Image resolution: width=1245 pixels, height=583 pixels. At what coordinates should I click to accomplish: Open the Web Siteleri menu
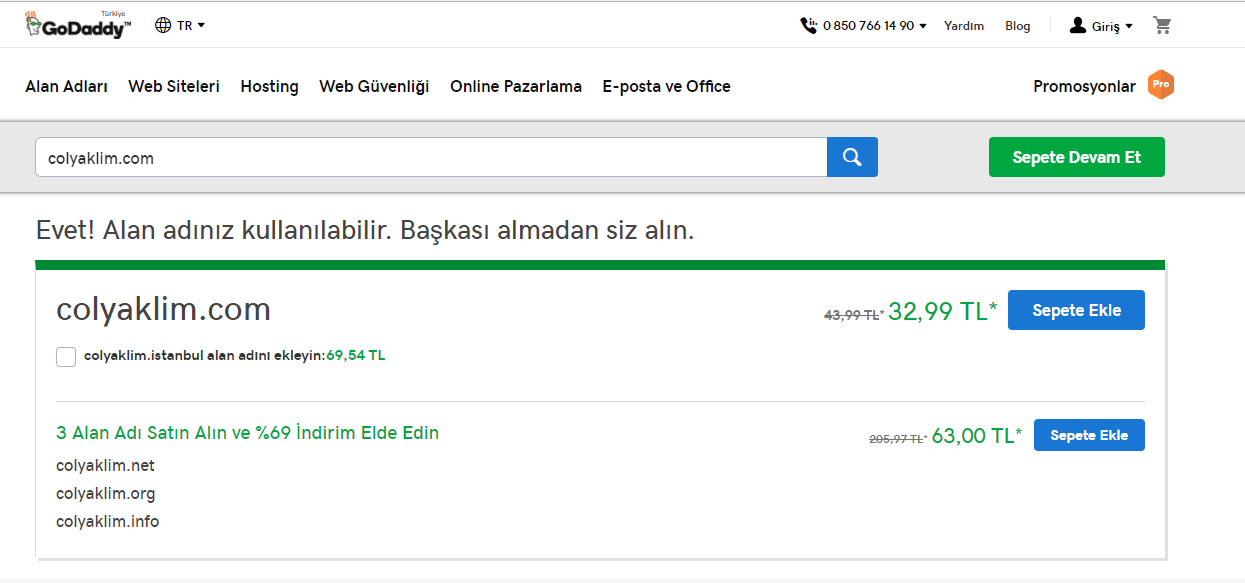[x=174, y=86]
